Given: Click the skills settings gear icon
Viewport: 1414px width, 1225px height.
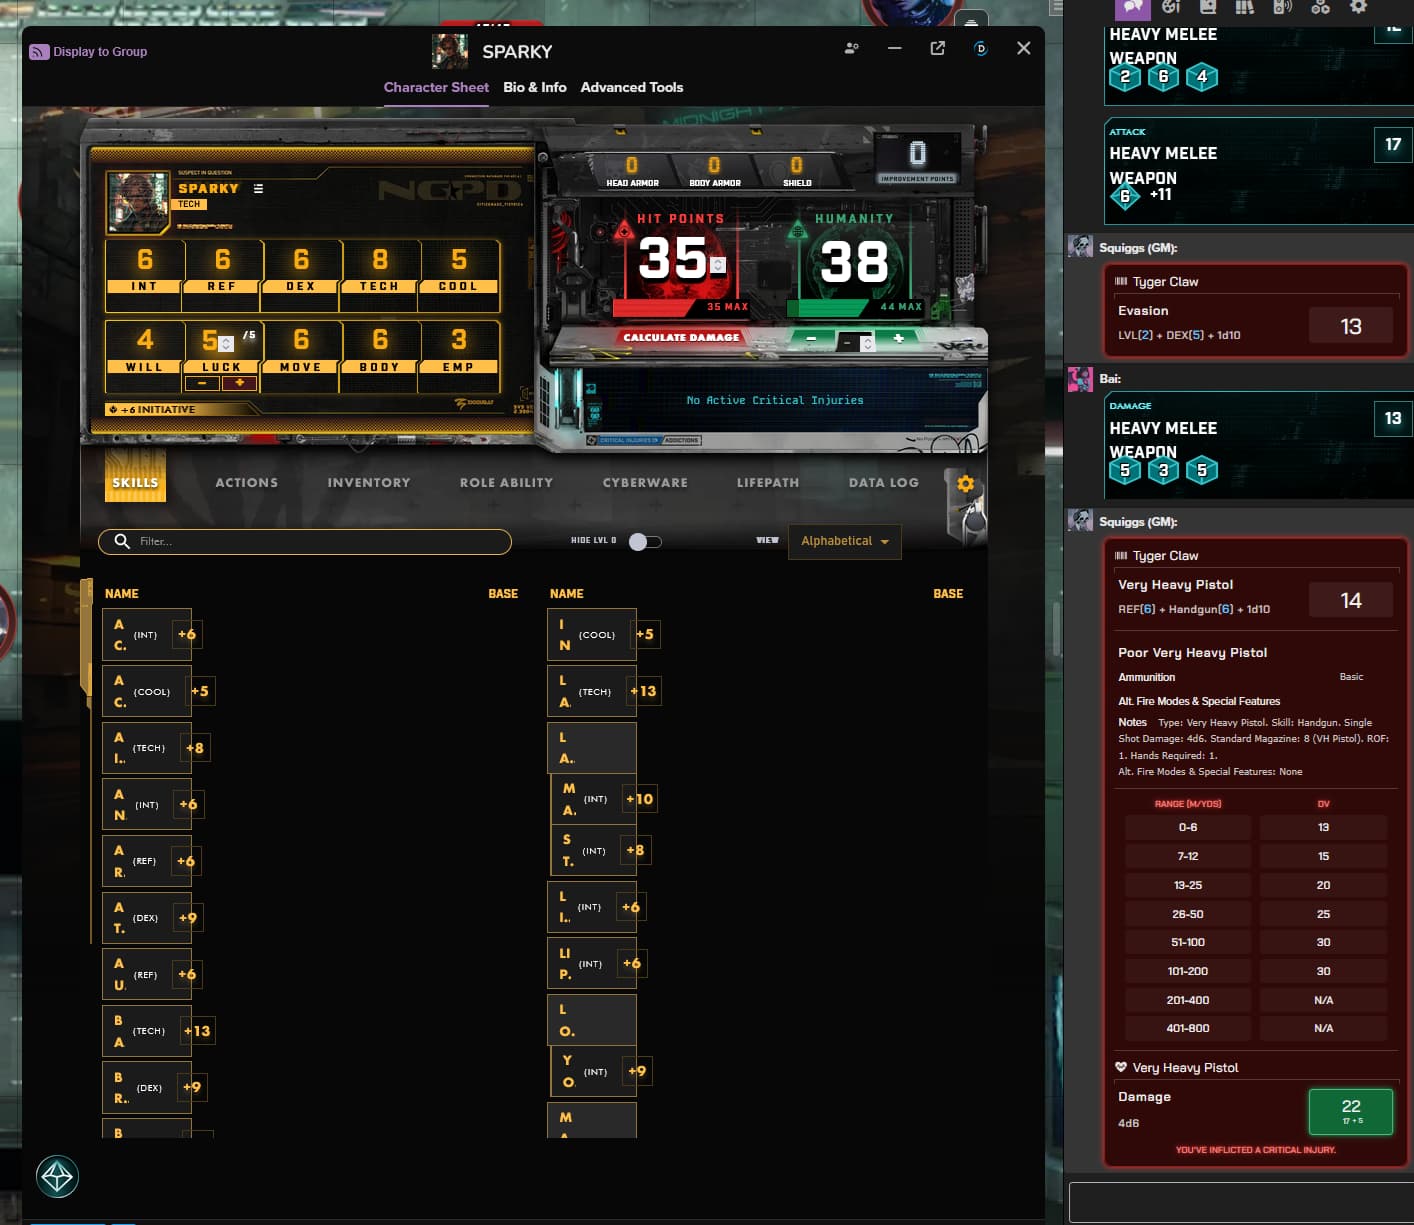Looking at the screenshot, I should (x=965, y=484).
